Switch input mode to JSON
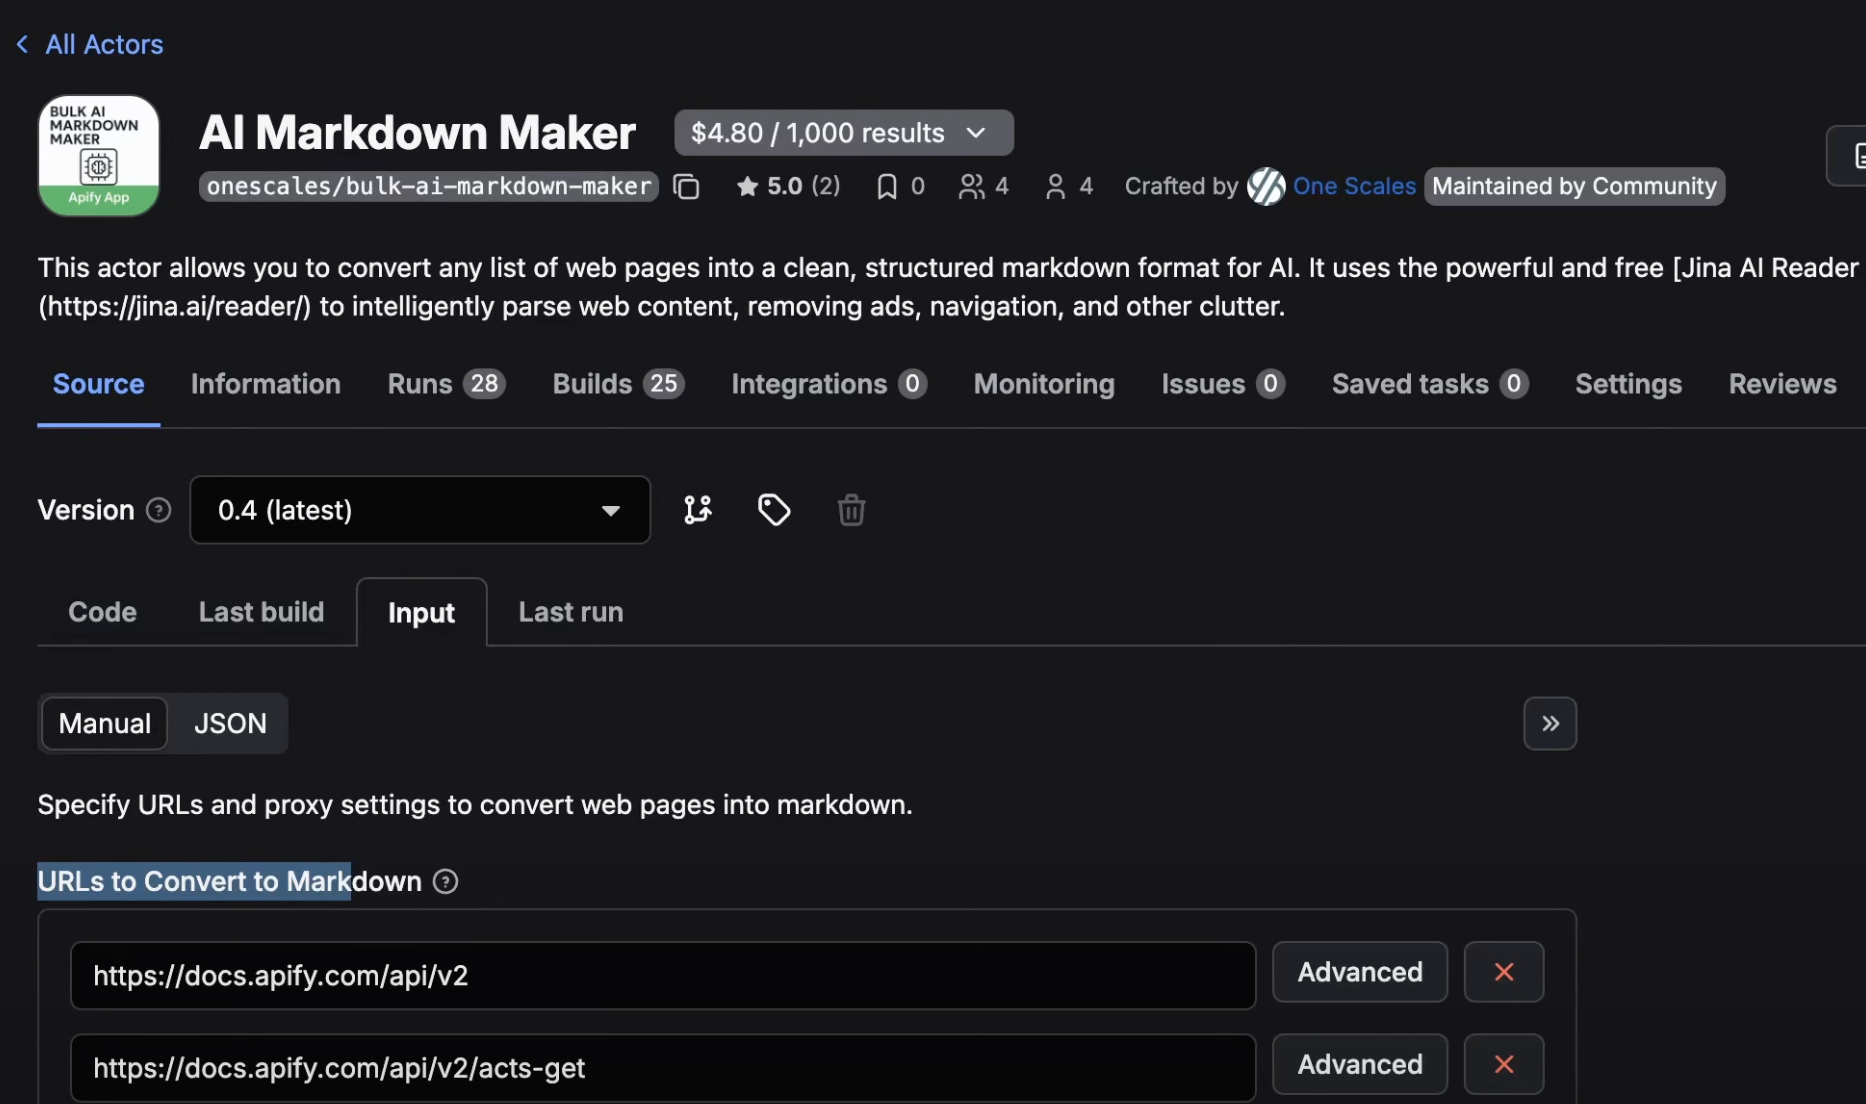1866x1104 pixels. pyautogui.click(x=230, y=723)
